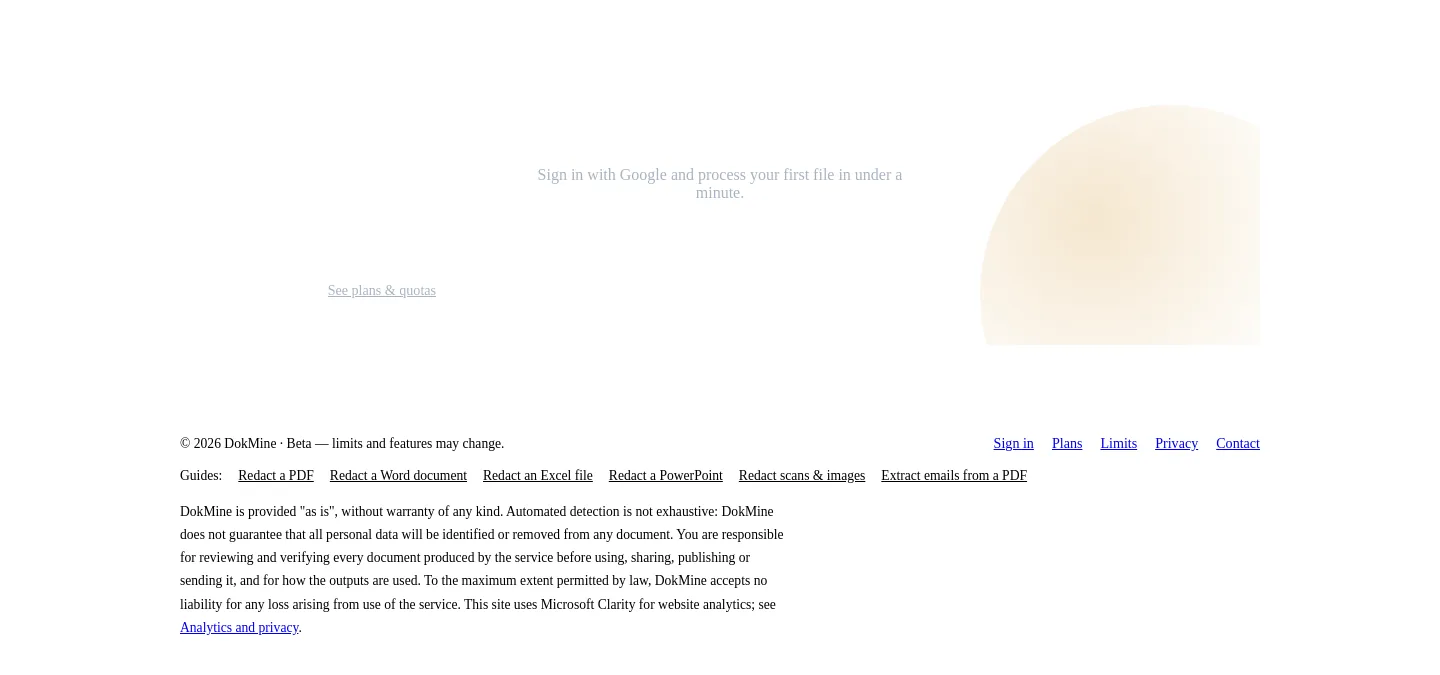This screenshot has width=1440, height=675.
Task: Click the Contact link
Action: [1238, 443]
